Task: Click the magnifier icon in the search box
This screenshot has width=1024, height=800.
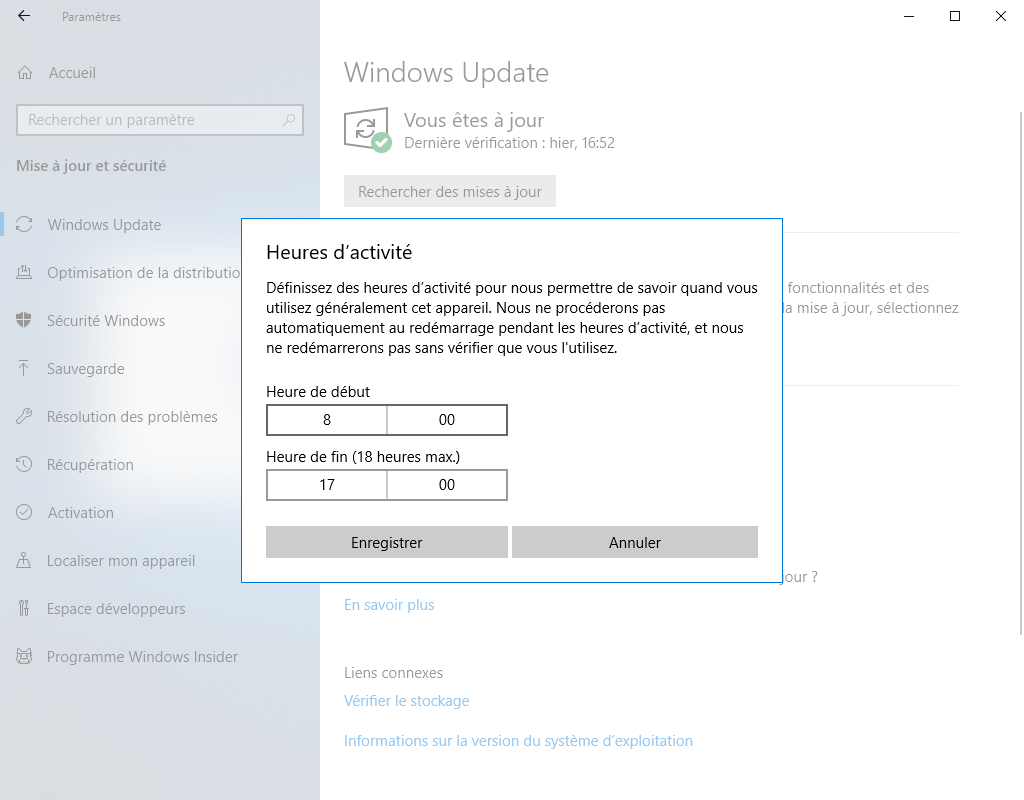Action: tap(289, 120)
